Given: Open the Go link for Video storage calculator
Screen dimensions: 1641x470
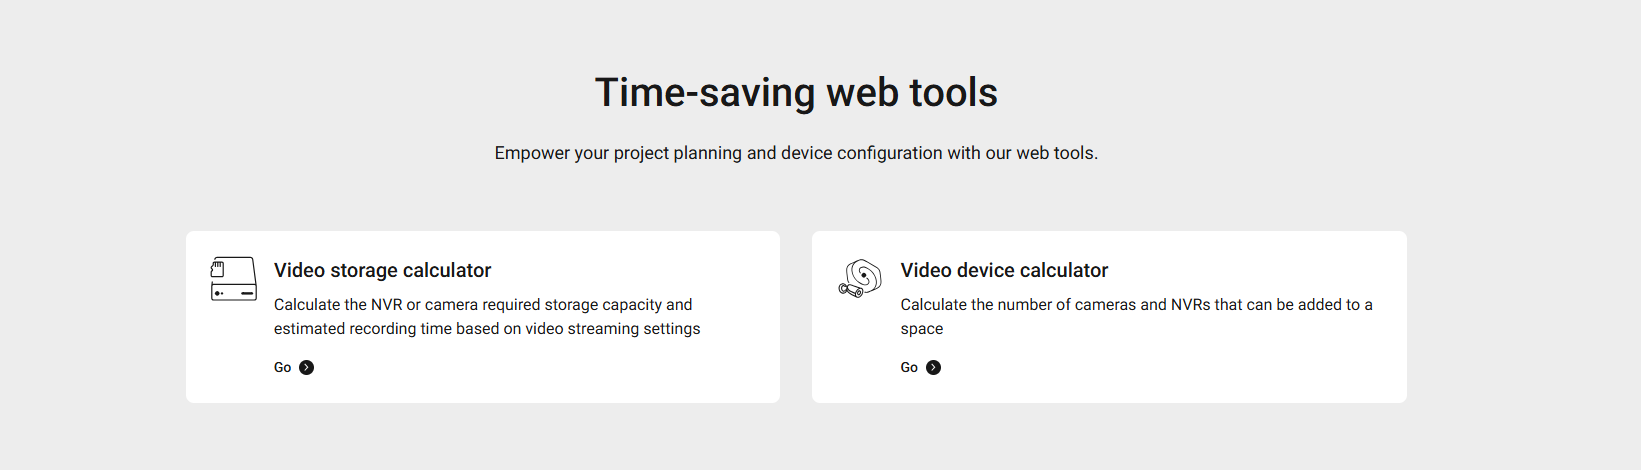Looking at the screenshot, I should (283, 368).
